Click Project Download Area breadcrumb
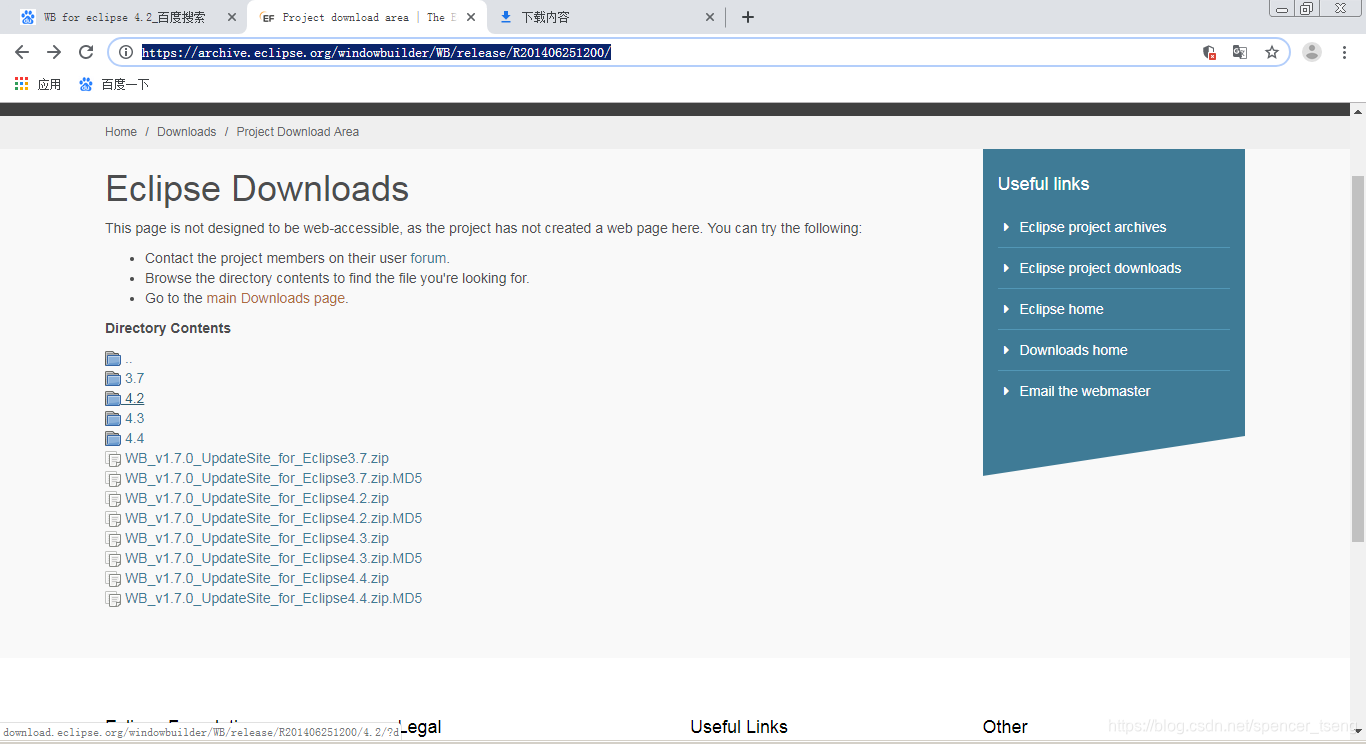This screenshot has width=1366, height=744. [x=298, y=132]
